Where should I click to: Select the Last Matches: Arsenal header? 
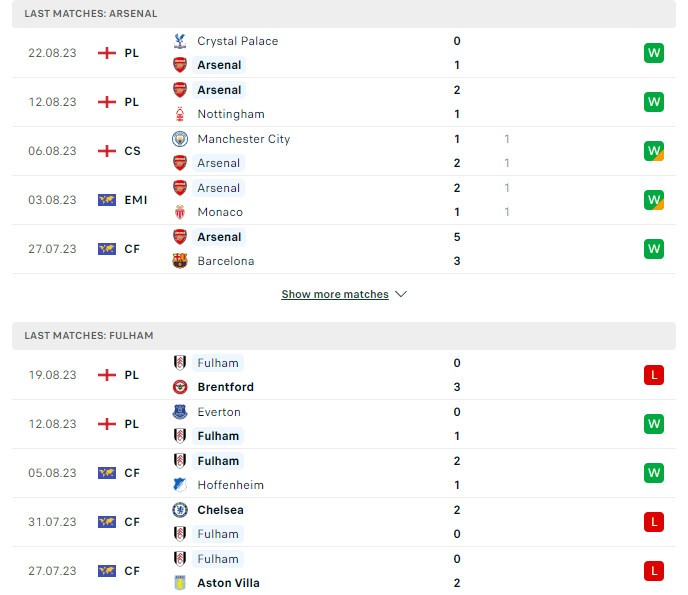[x=91, y=14]
